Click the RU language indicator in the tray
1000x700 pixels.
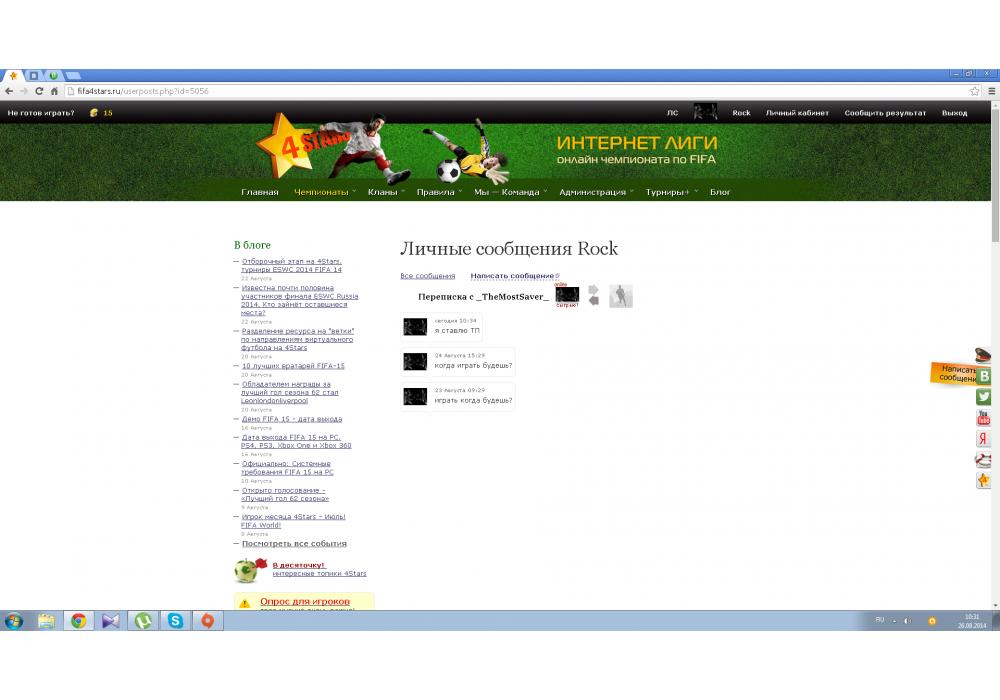tap(879, 620)
